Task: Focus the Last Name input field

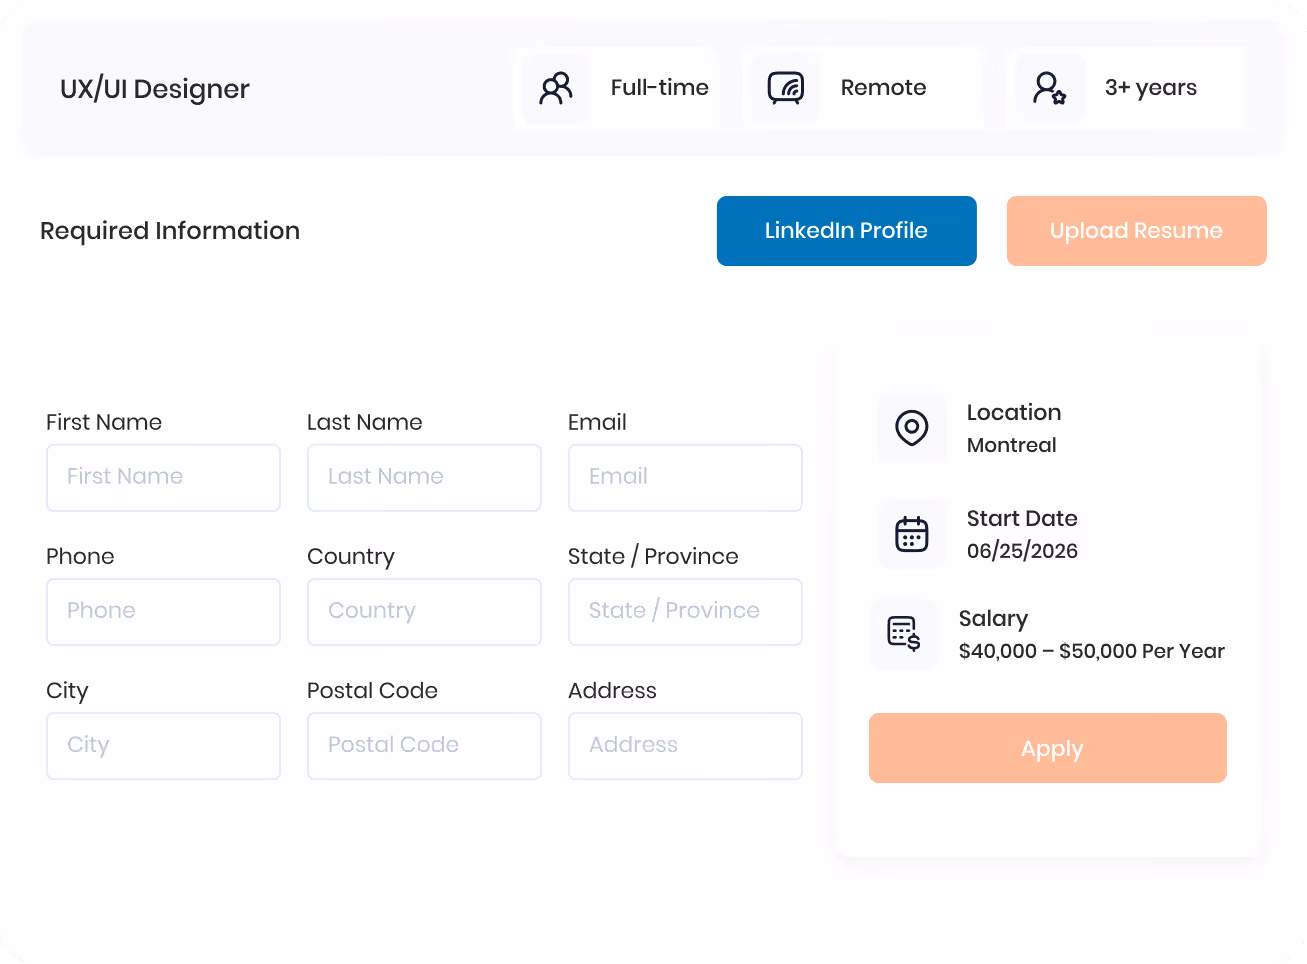Action: 425,478
